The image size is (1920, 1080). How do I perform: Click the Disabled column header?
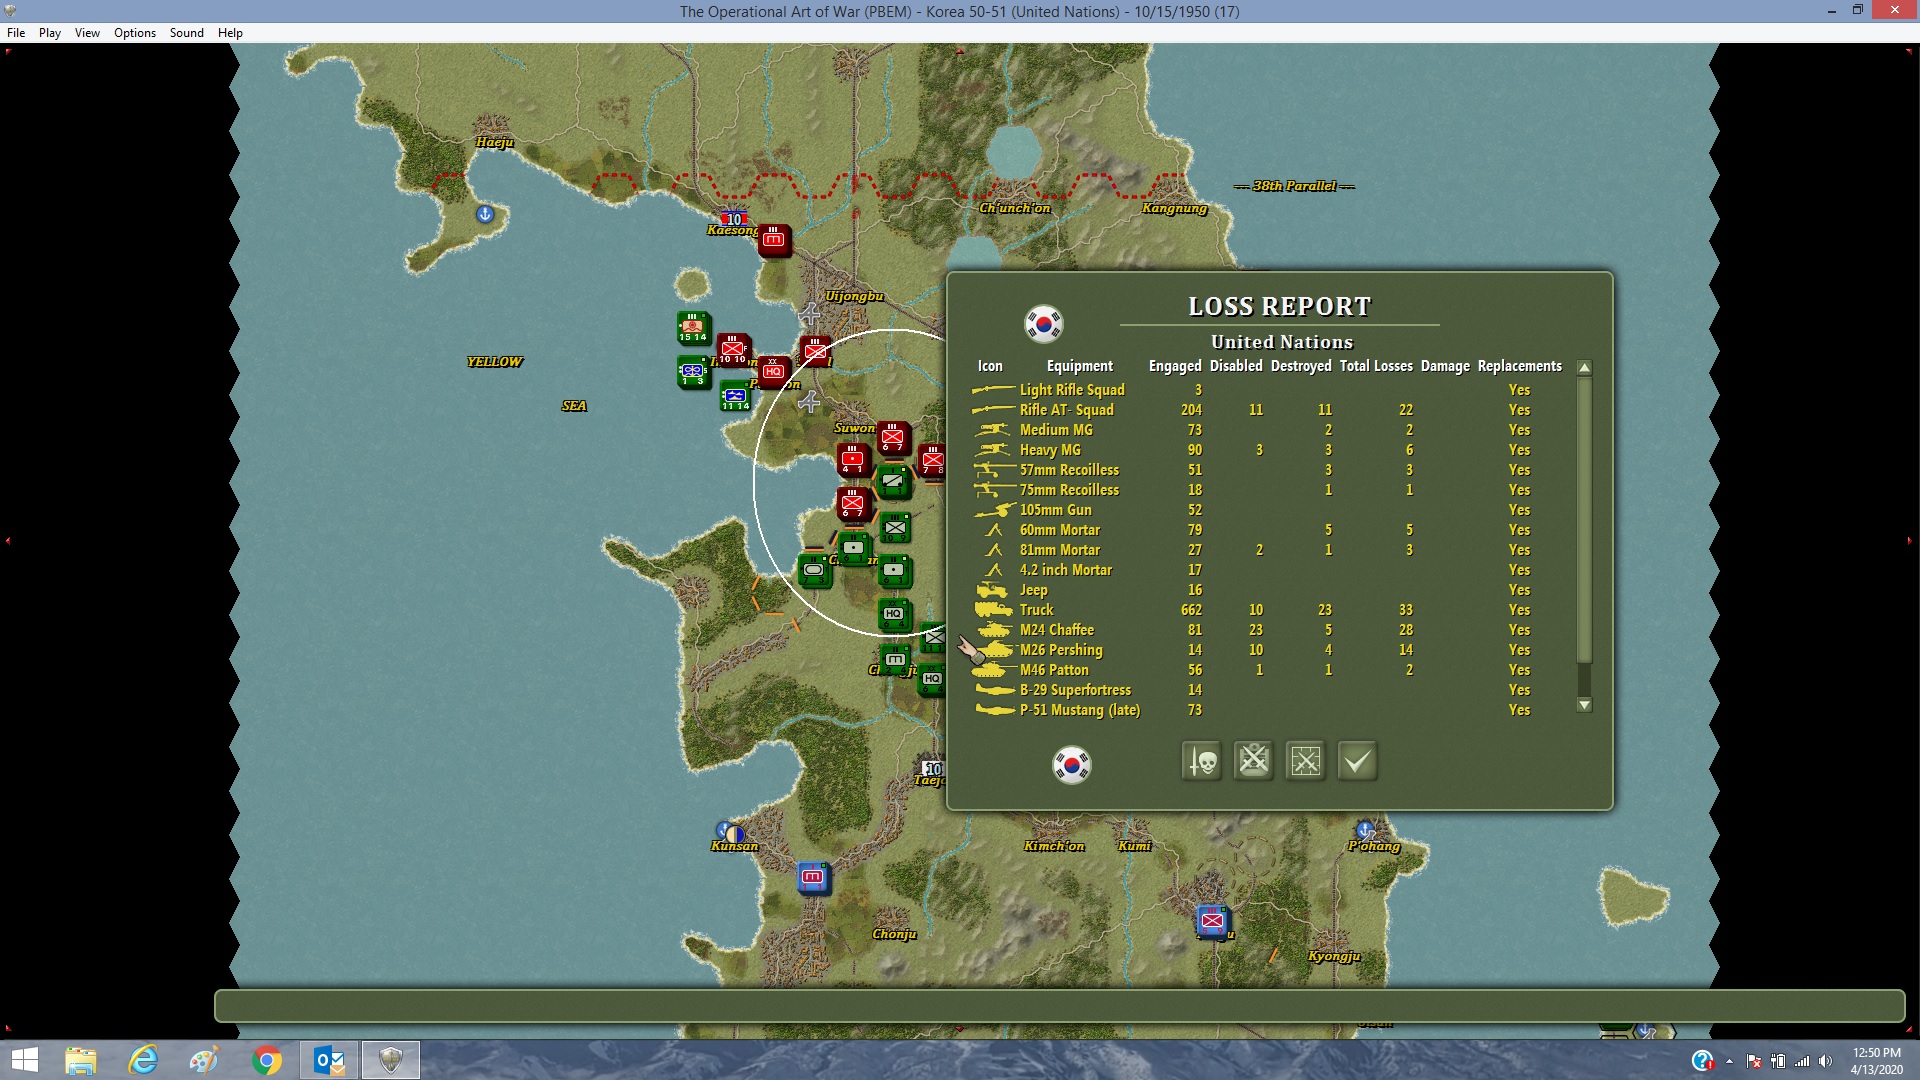tap(1236, 366)
